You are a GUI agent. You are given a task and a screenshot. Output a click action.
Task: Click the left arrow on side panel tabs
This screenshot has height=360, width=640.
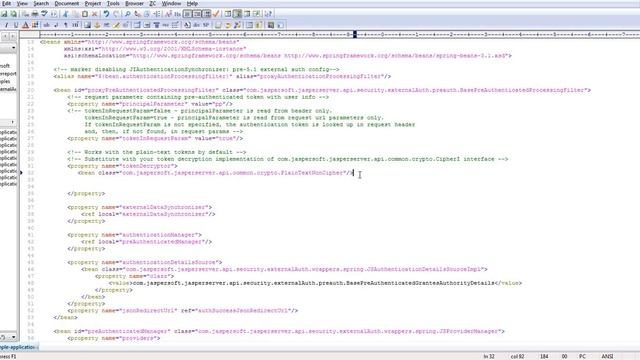pyautogui.click(x=5, y=36)
